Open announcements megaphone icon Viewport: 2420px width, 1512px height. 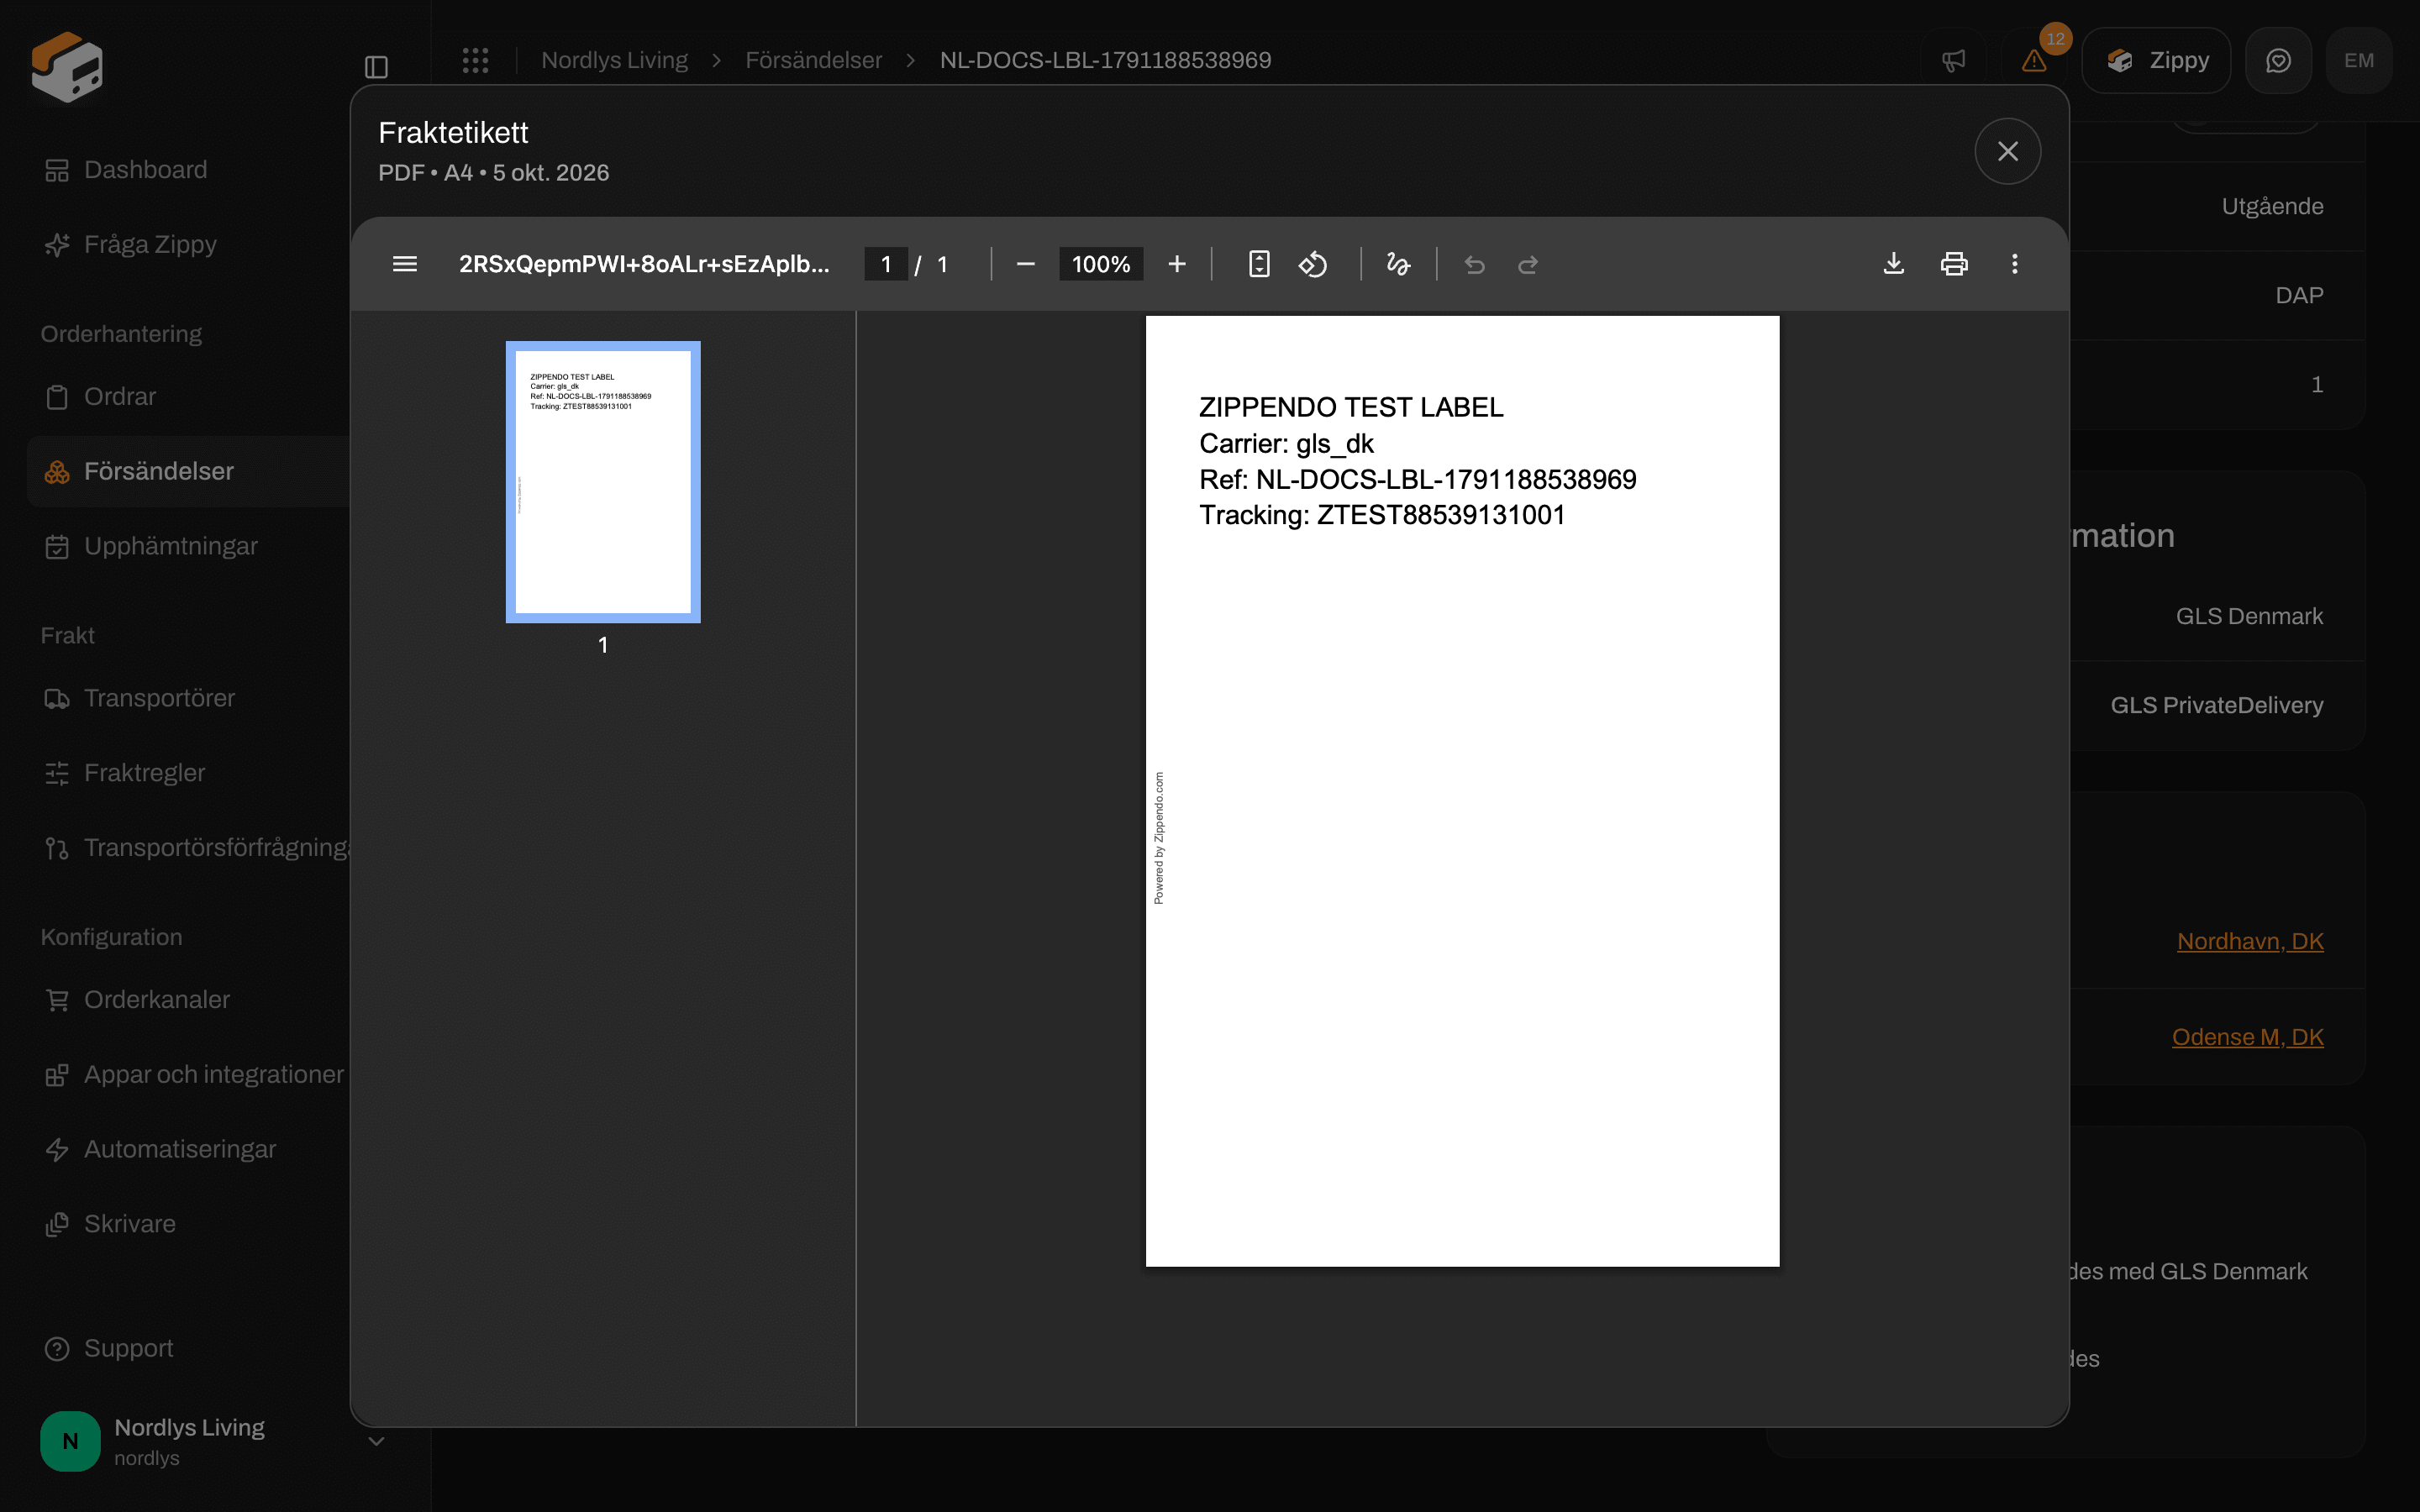tap(1953, 60)
